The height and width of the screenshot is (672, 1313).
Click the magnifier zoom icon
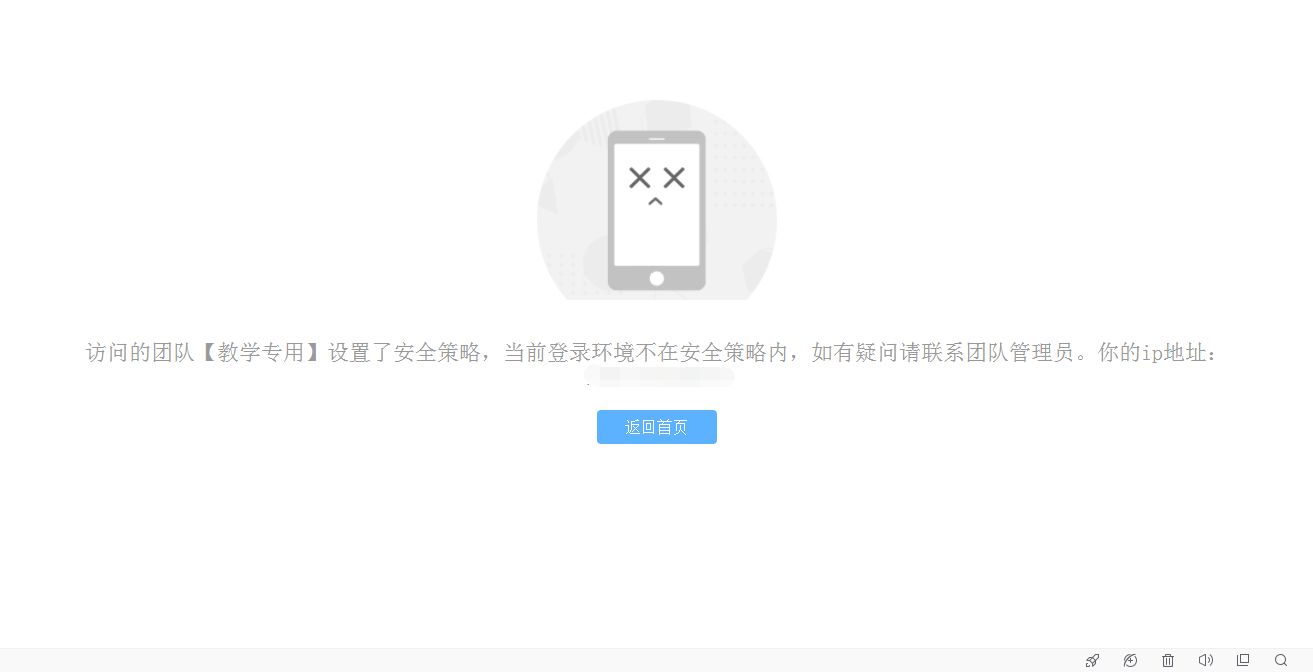tap(1281, 660)
